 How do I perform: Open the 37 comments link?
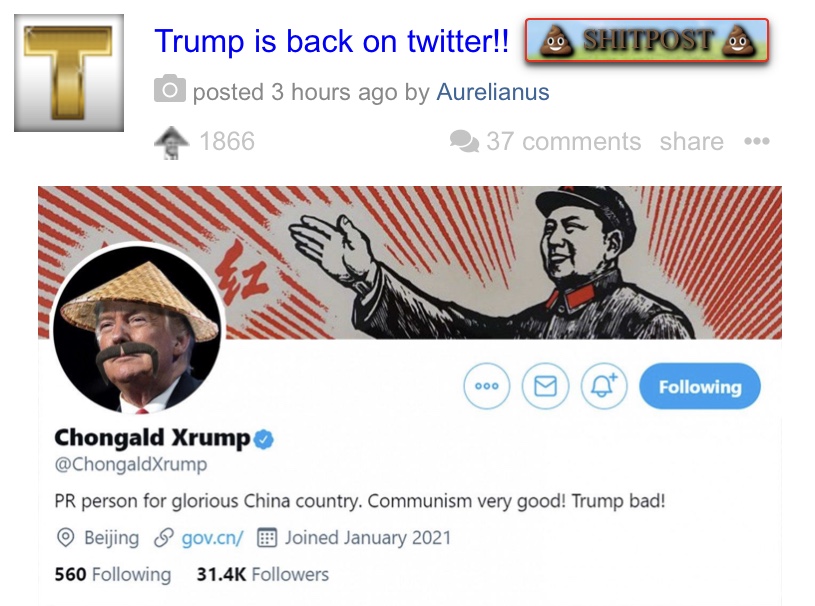[x=563, y=141]
